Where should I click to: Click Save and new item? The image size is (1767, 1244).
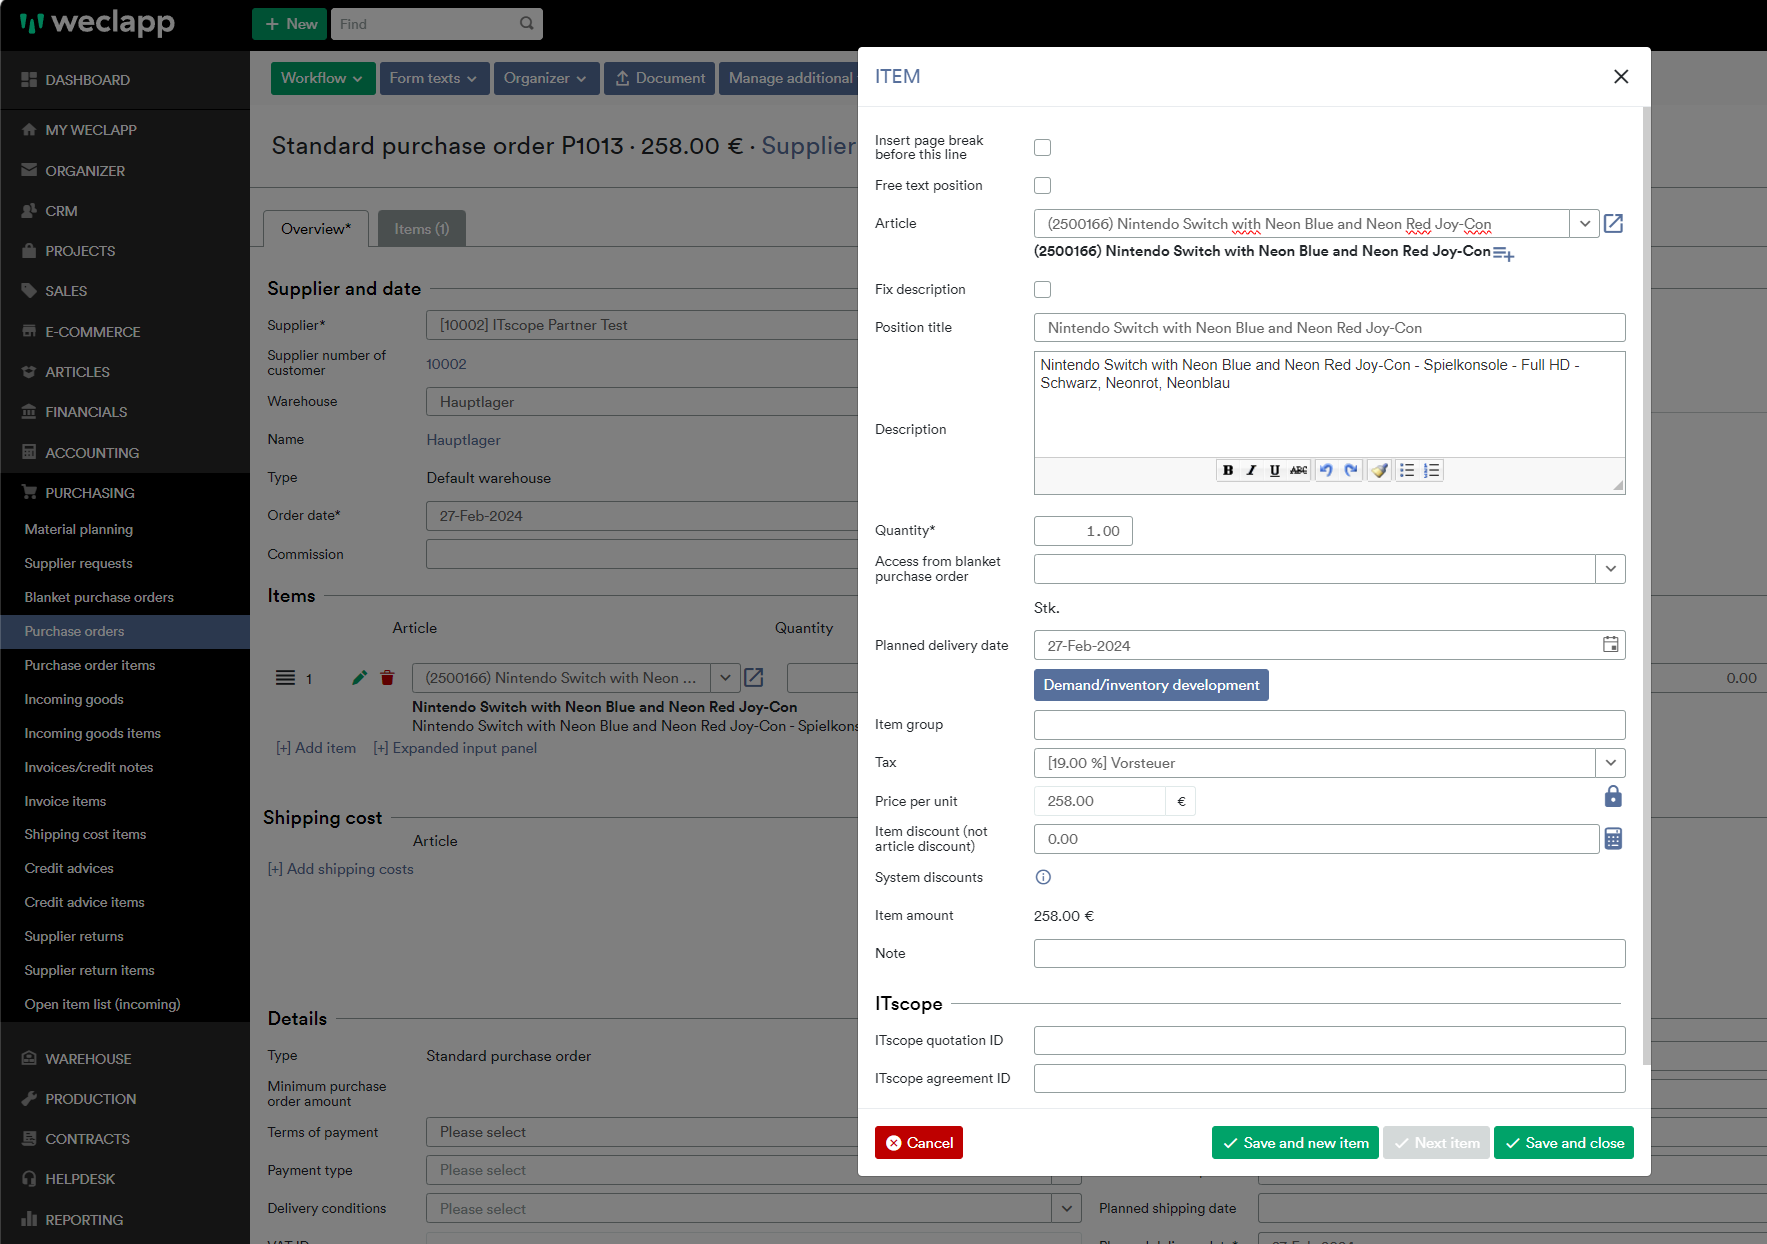pyautogui.click(x=1295, y=1143)
